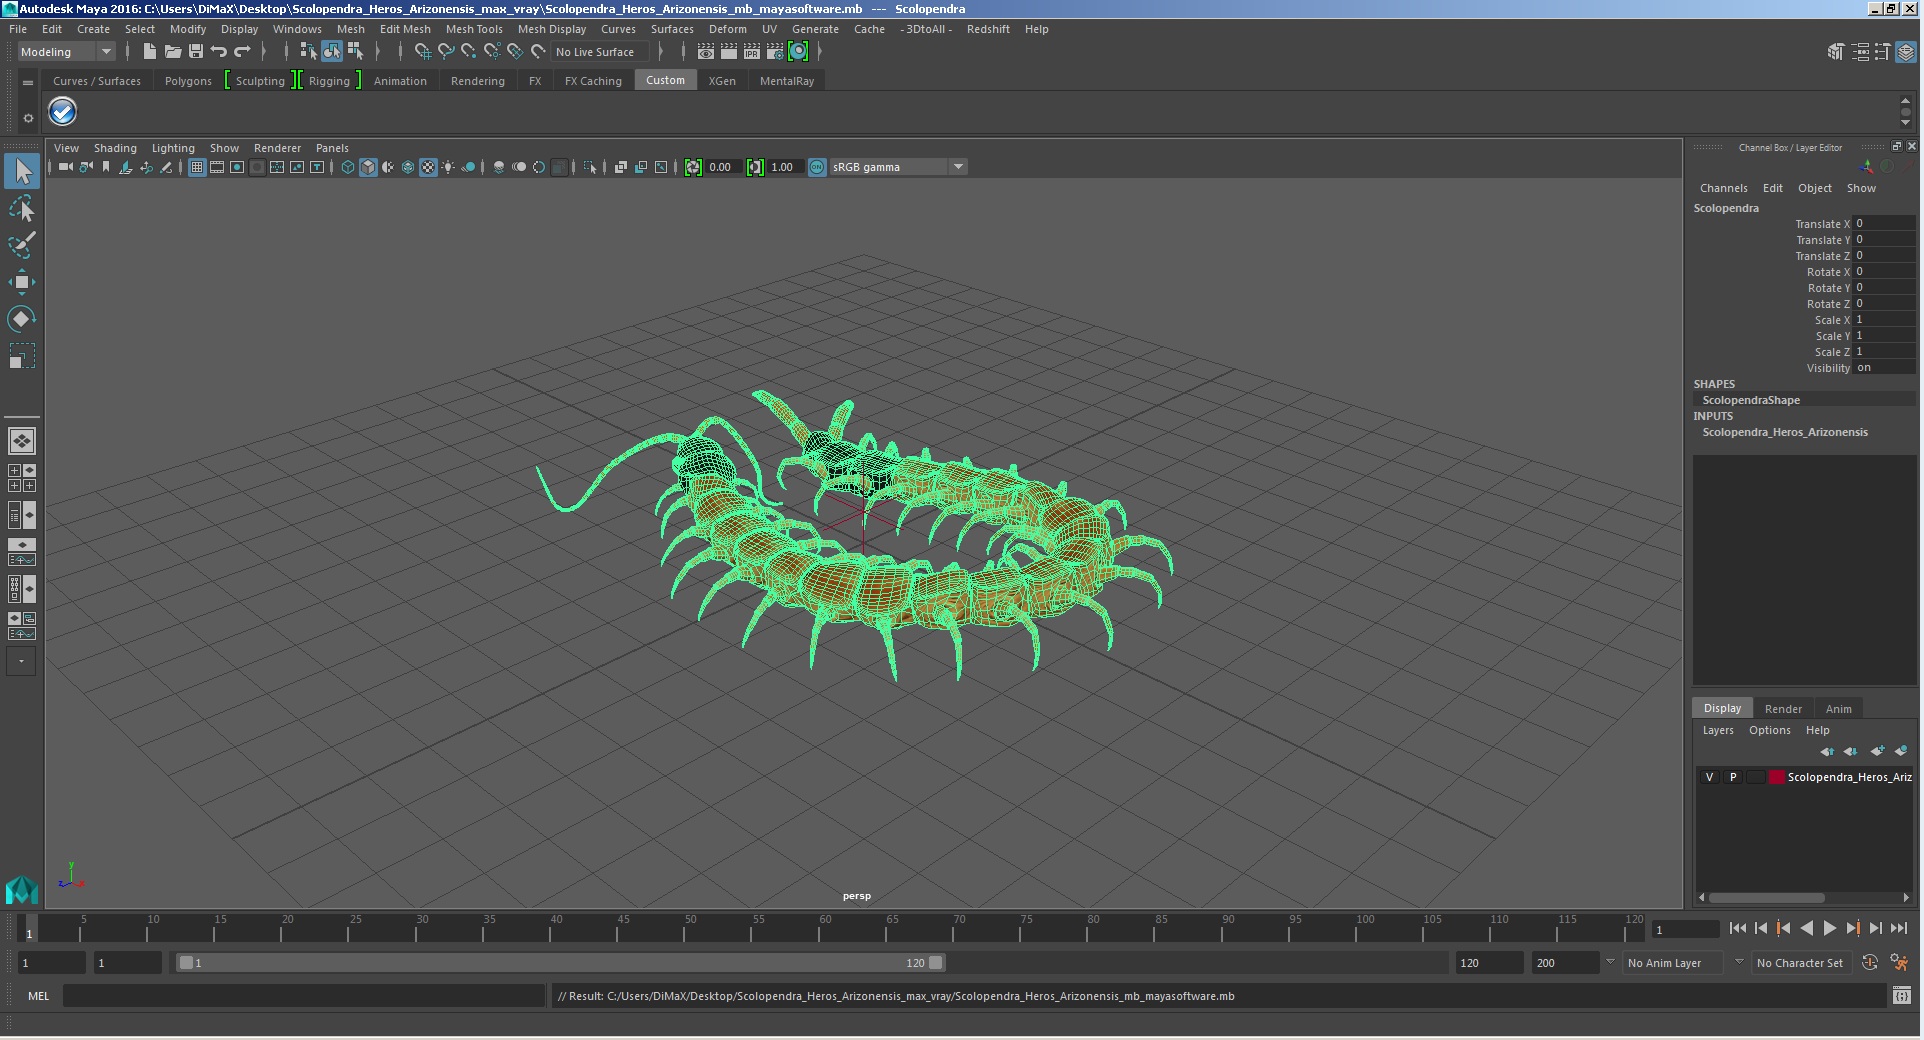1924x1040 pixels.
Task: Open the layer editor Options menu
Action: pyautogui.click(x=1769, y=730)
